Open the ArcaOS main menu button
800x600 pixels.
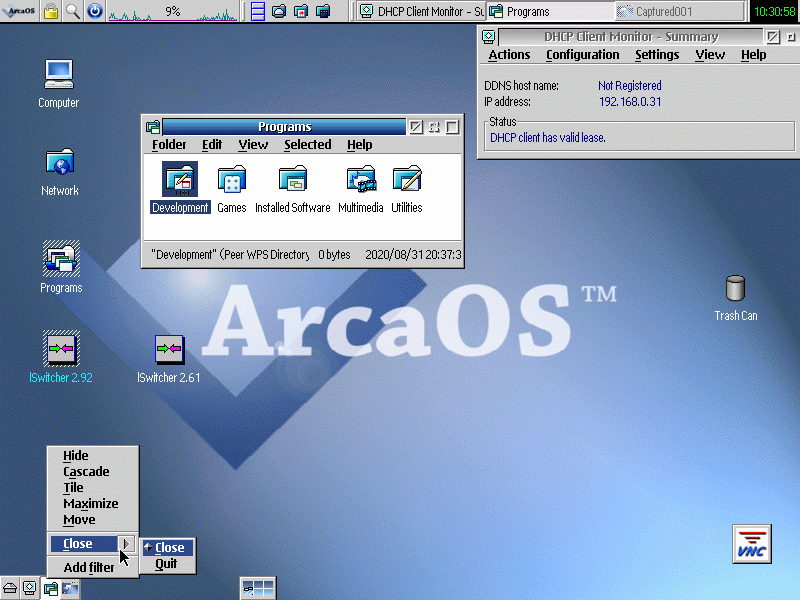click(19, 12)
